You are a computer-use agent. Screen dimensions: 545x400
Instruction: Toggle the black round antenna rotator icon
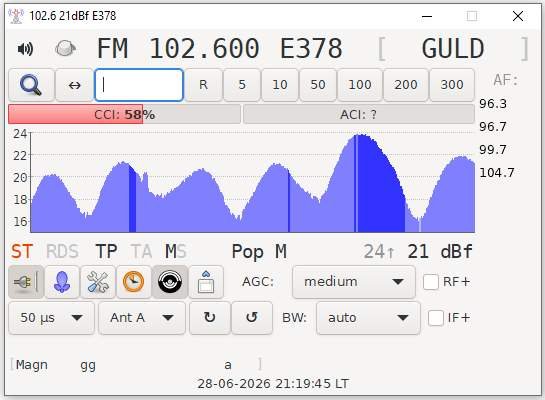pyautogui.click(x=170, y=282)
